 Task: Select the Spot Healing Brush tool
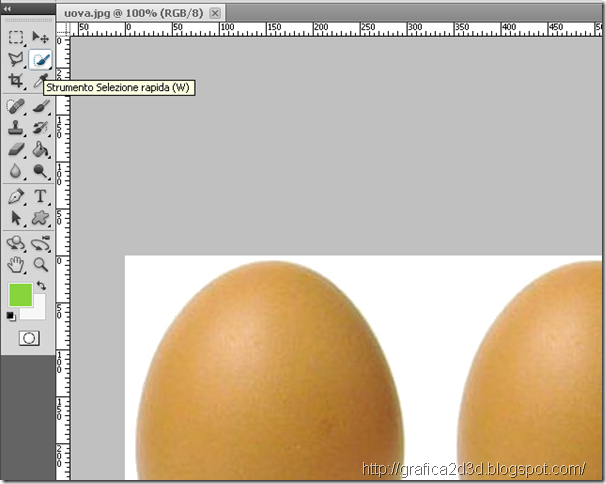click(16, 106)
